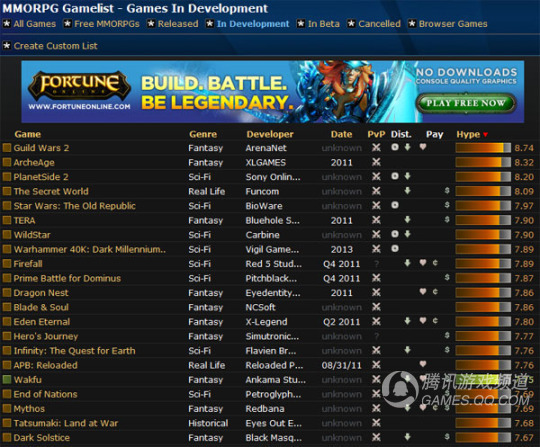The image size is (540, 447).
Task: Sort the list by Dist. column
Action: coord(401,134)
